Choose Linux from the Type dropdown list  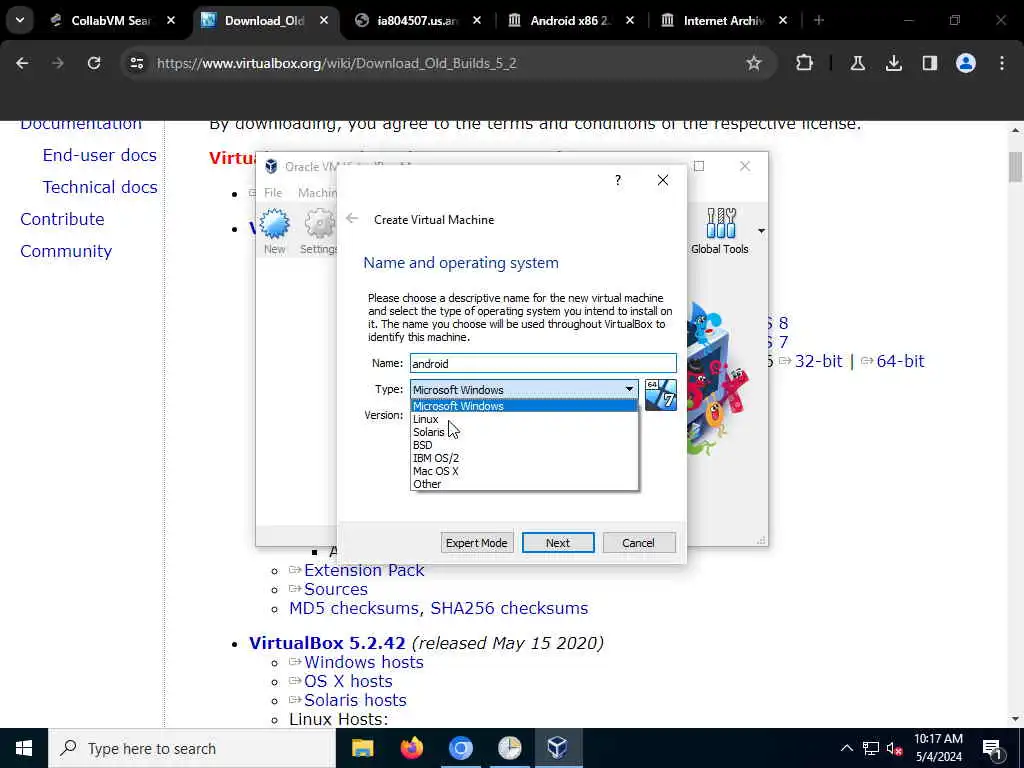click(523, 419)
